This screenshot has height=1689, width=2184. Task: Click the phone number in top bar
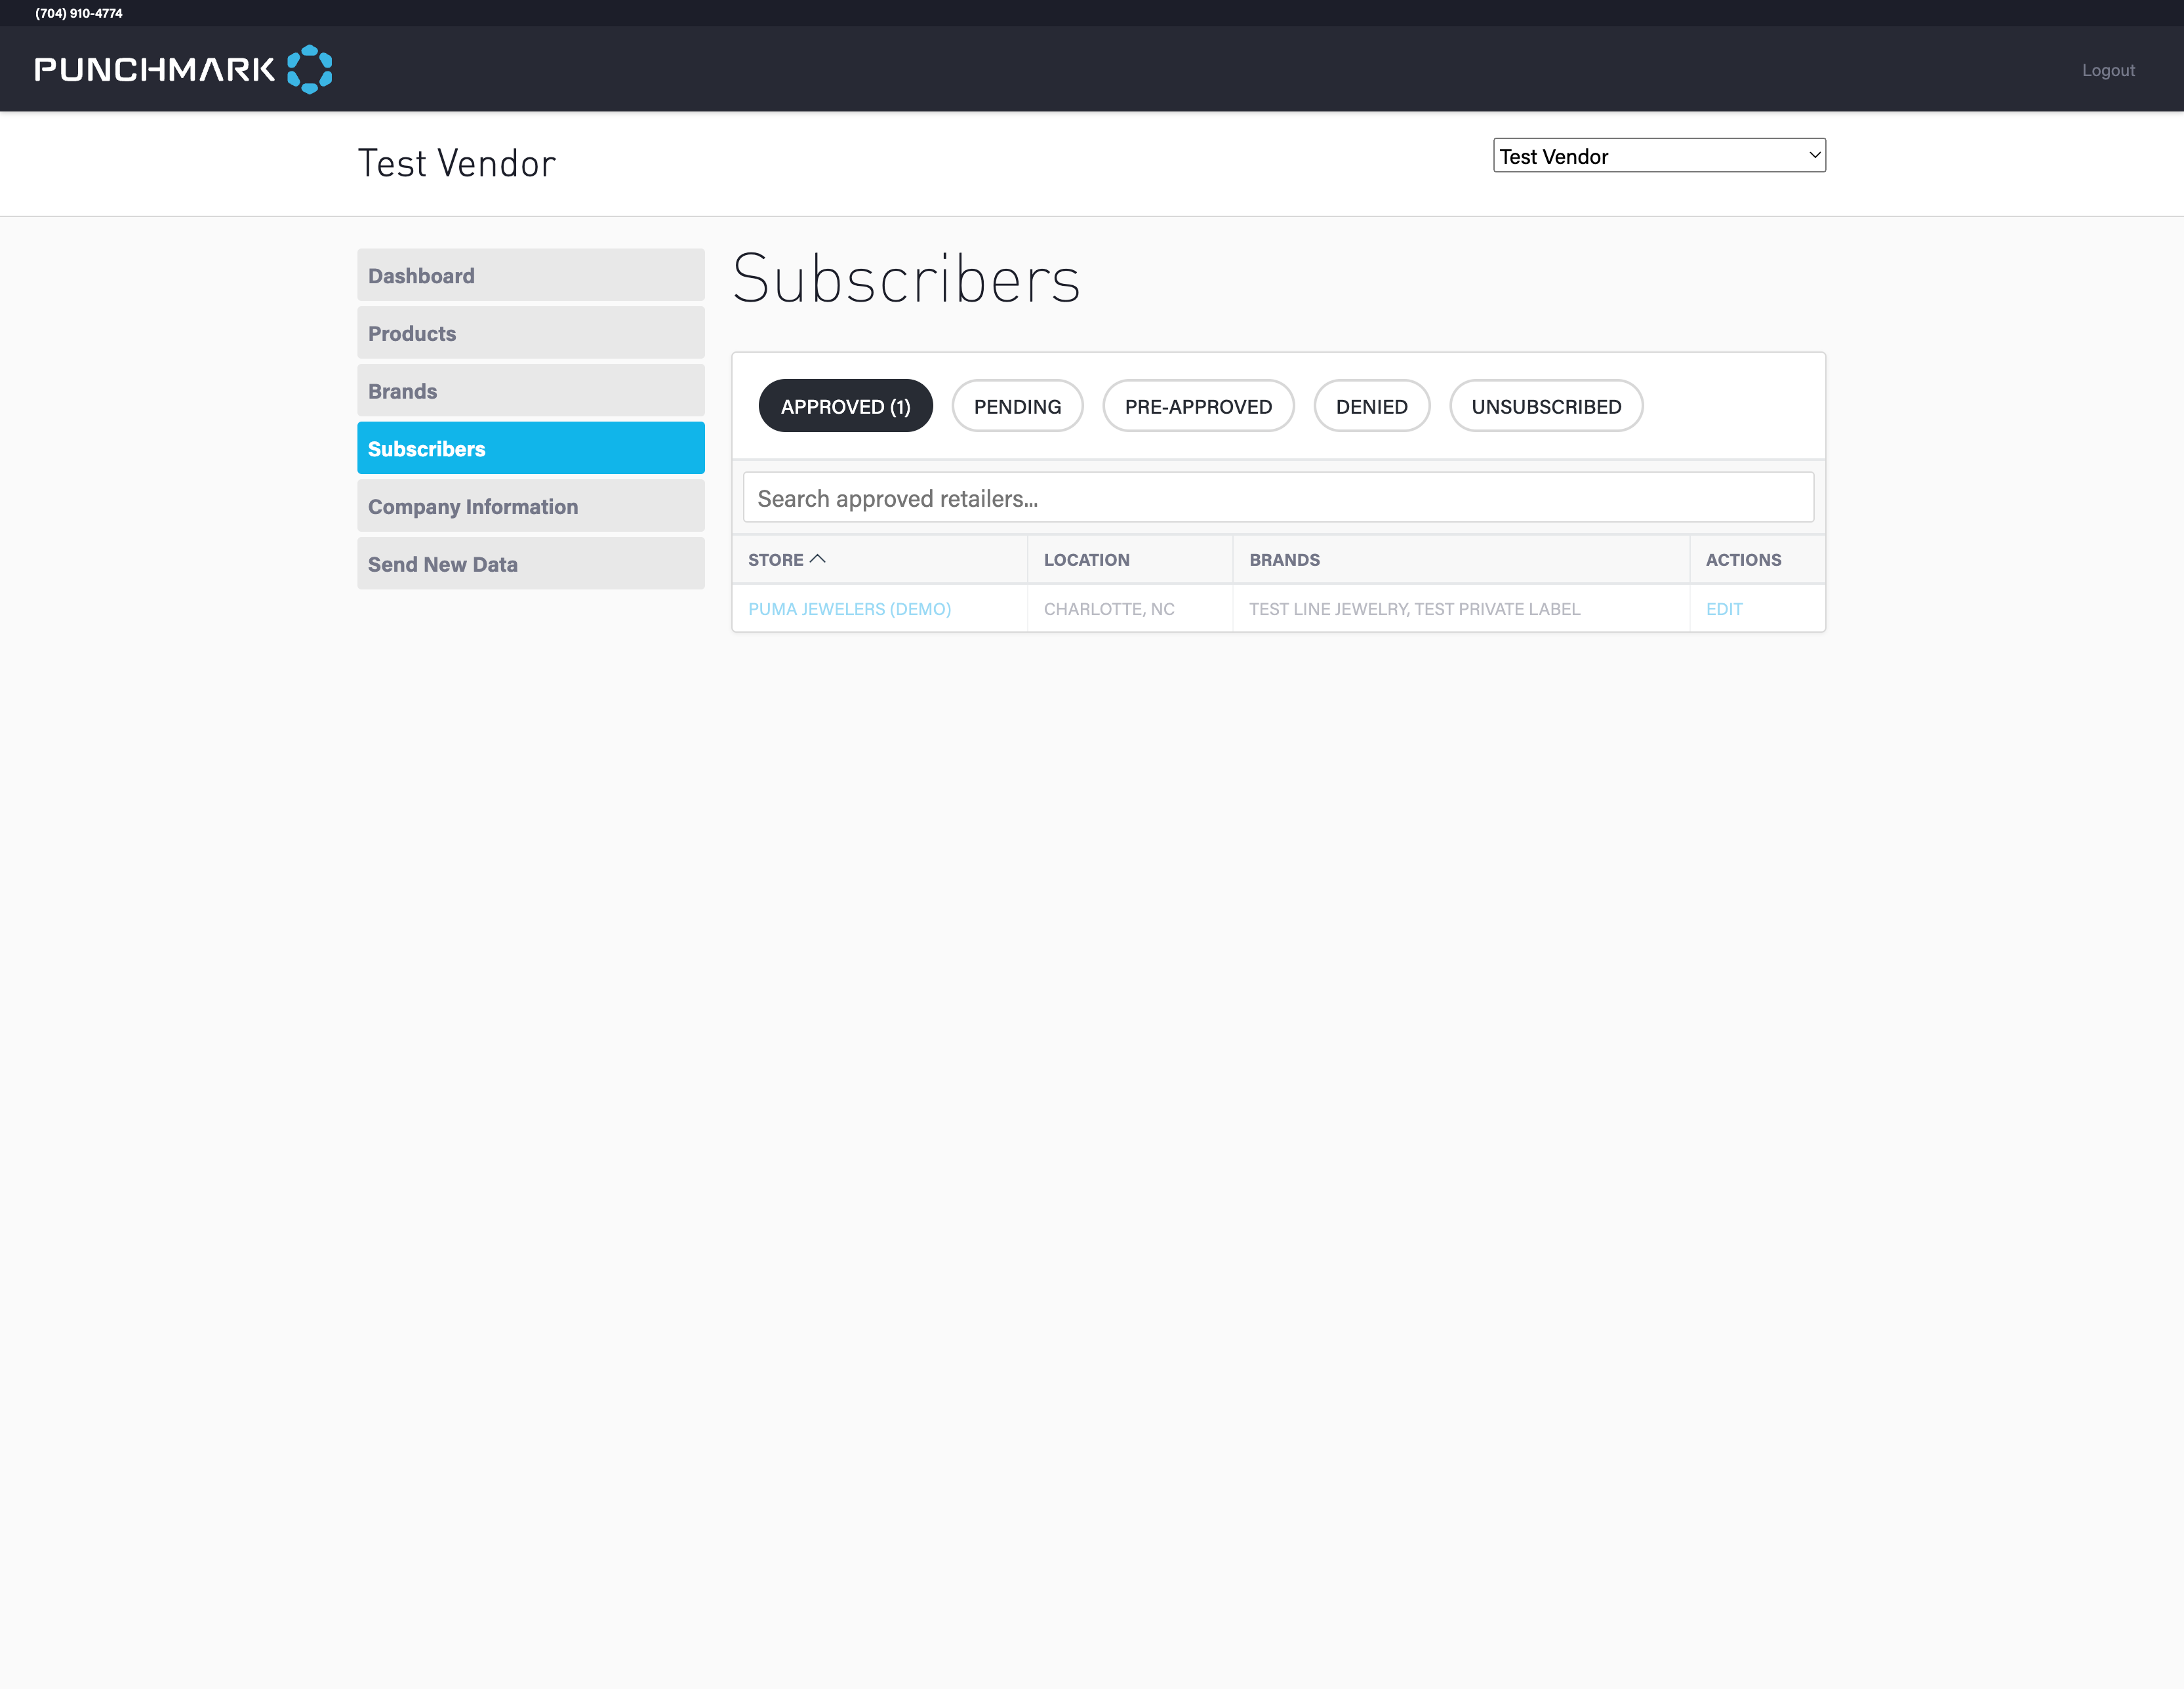(79, 13)
